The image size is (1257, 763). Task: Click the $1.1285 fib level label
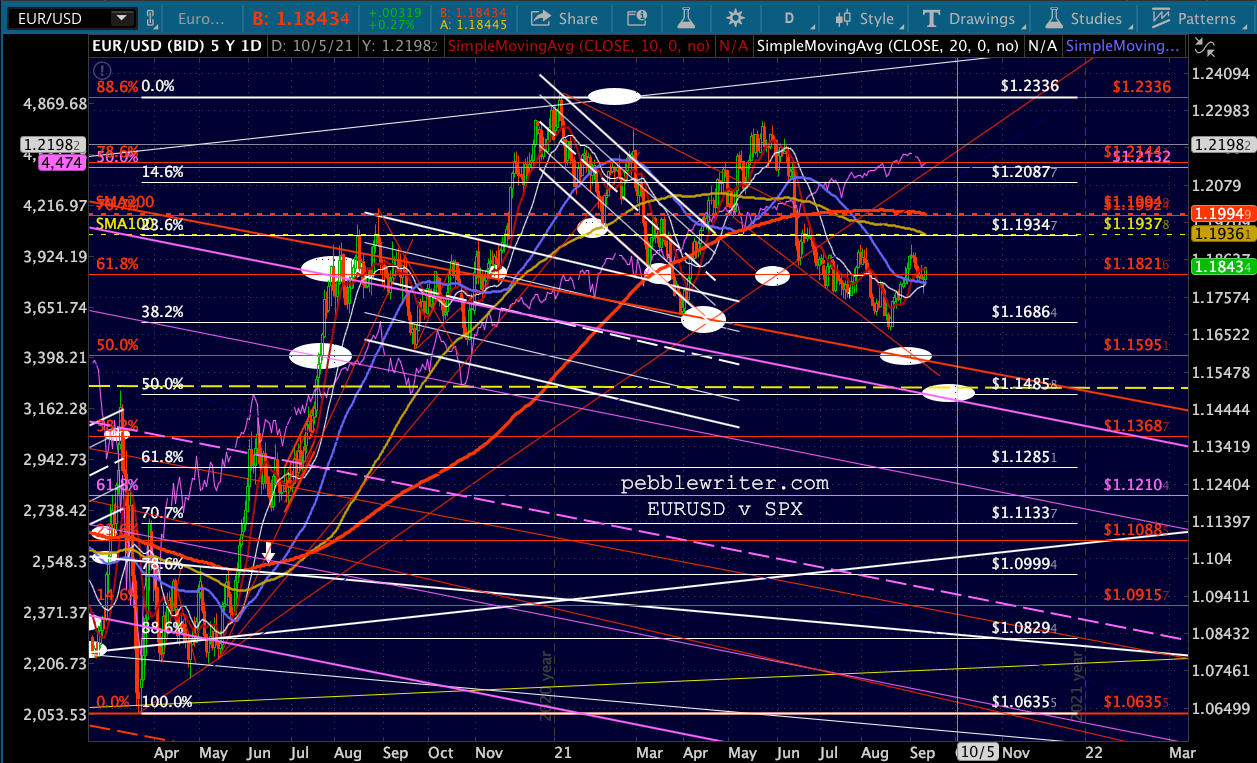tap(1024, 457)
